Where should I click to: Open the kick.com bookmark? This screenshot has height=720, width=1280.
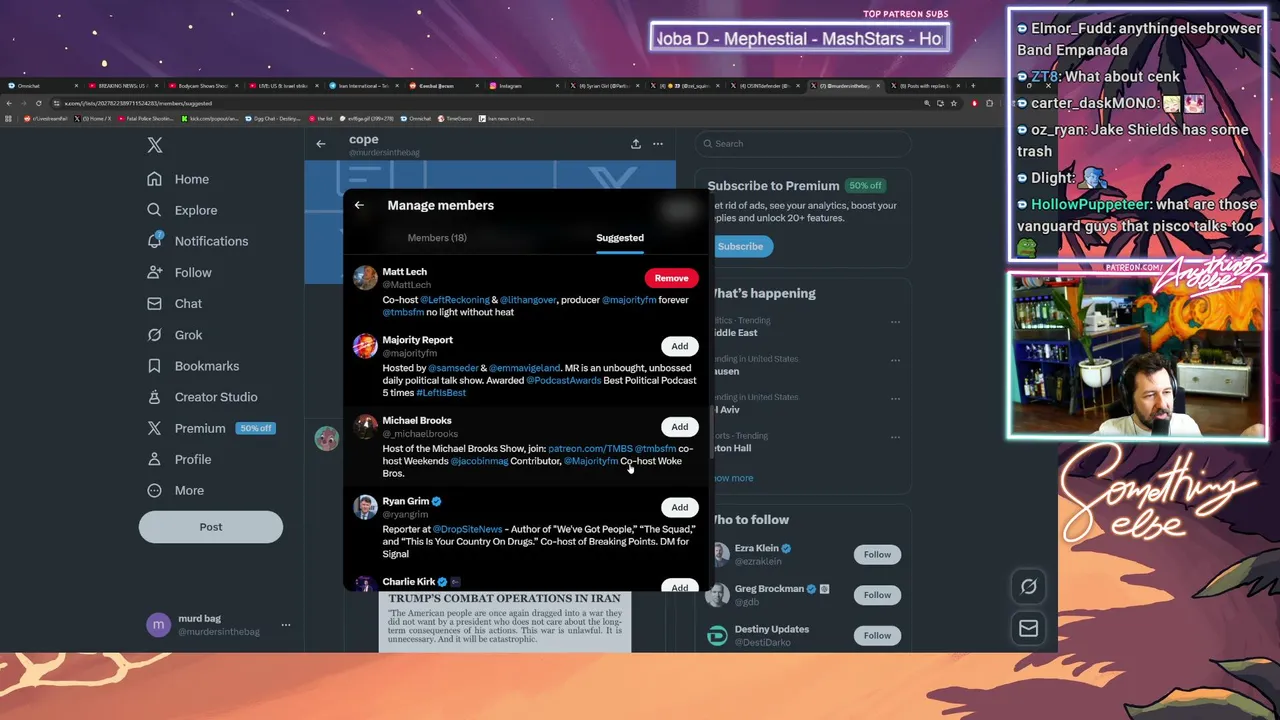(209, 118)
